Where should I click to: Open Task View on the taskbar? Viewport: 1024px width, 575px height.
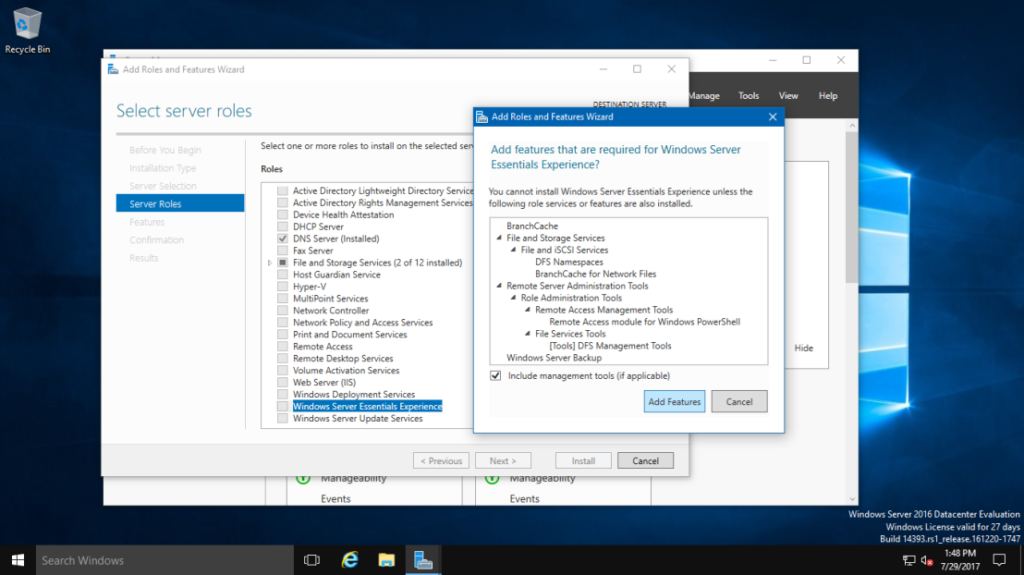(x=312, y=560)
